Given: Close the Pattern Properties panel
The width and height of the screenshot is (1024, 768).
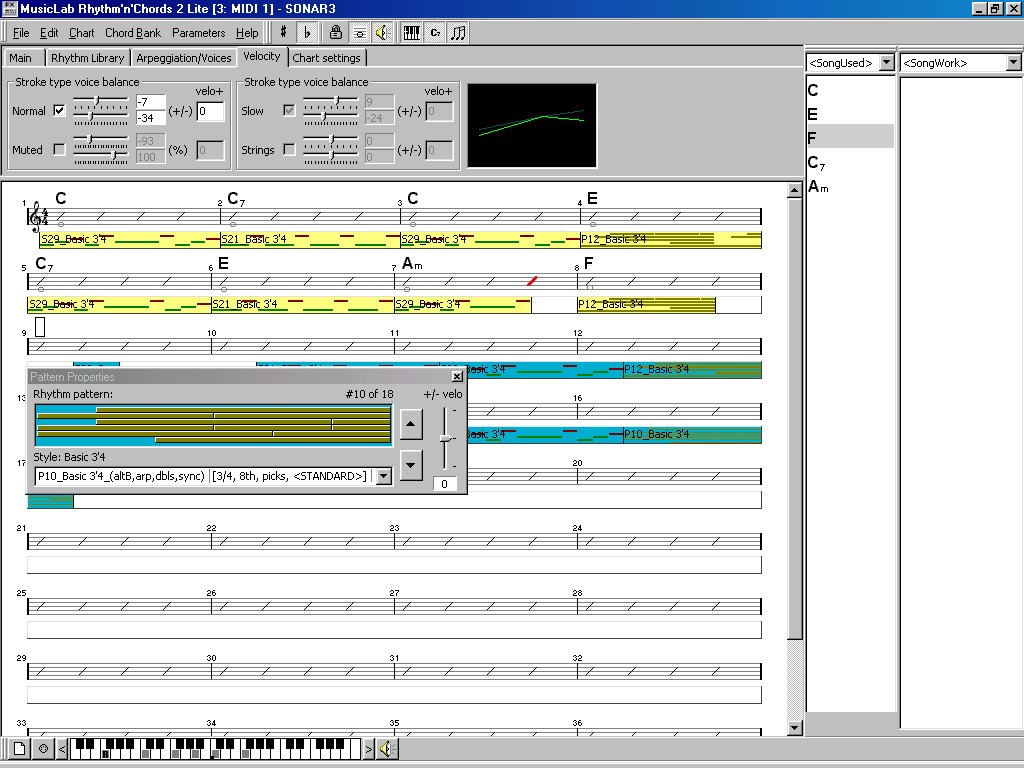Looking at the screenshot, I should (x=457, y=376).
